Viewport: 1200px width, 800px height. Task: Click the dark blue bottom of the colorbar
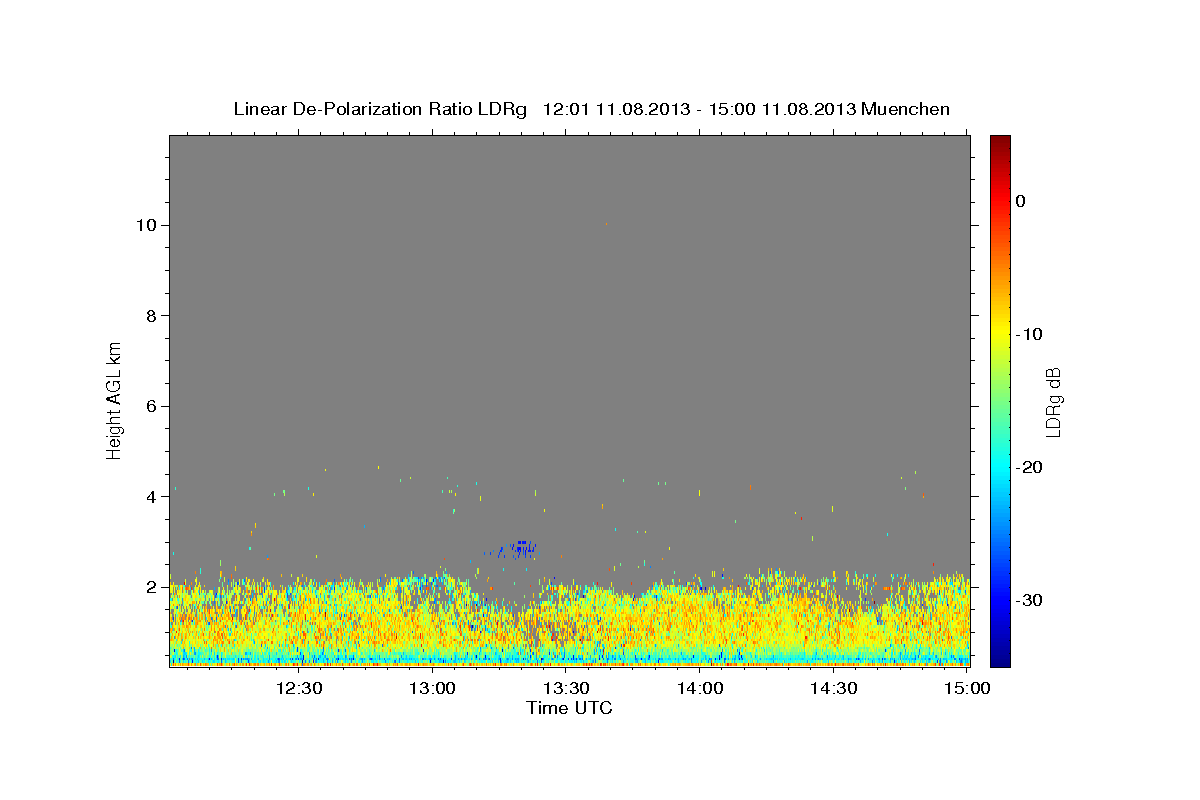click(x=1000, y=658)
